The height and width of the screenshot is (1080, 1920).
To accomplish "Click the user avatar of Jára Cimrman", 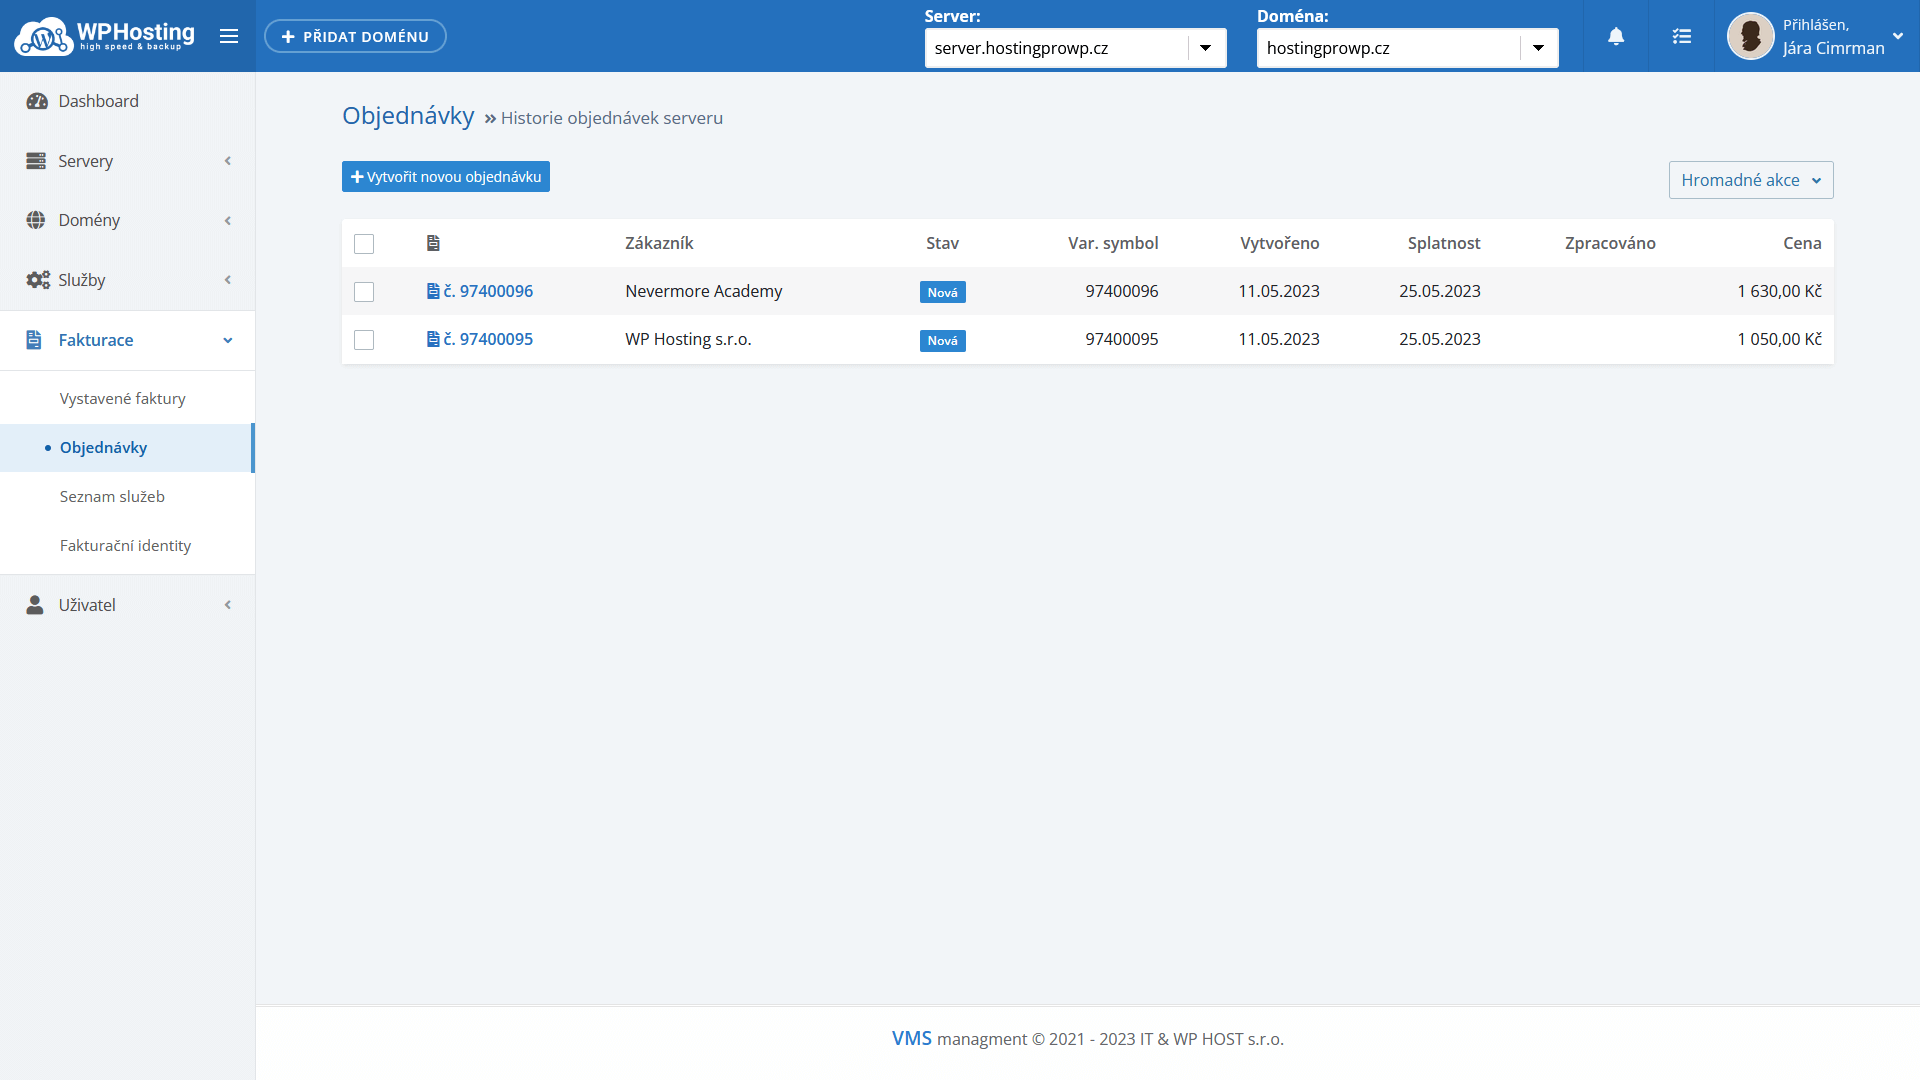I will click(x=1750, y=36).
